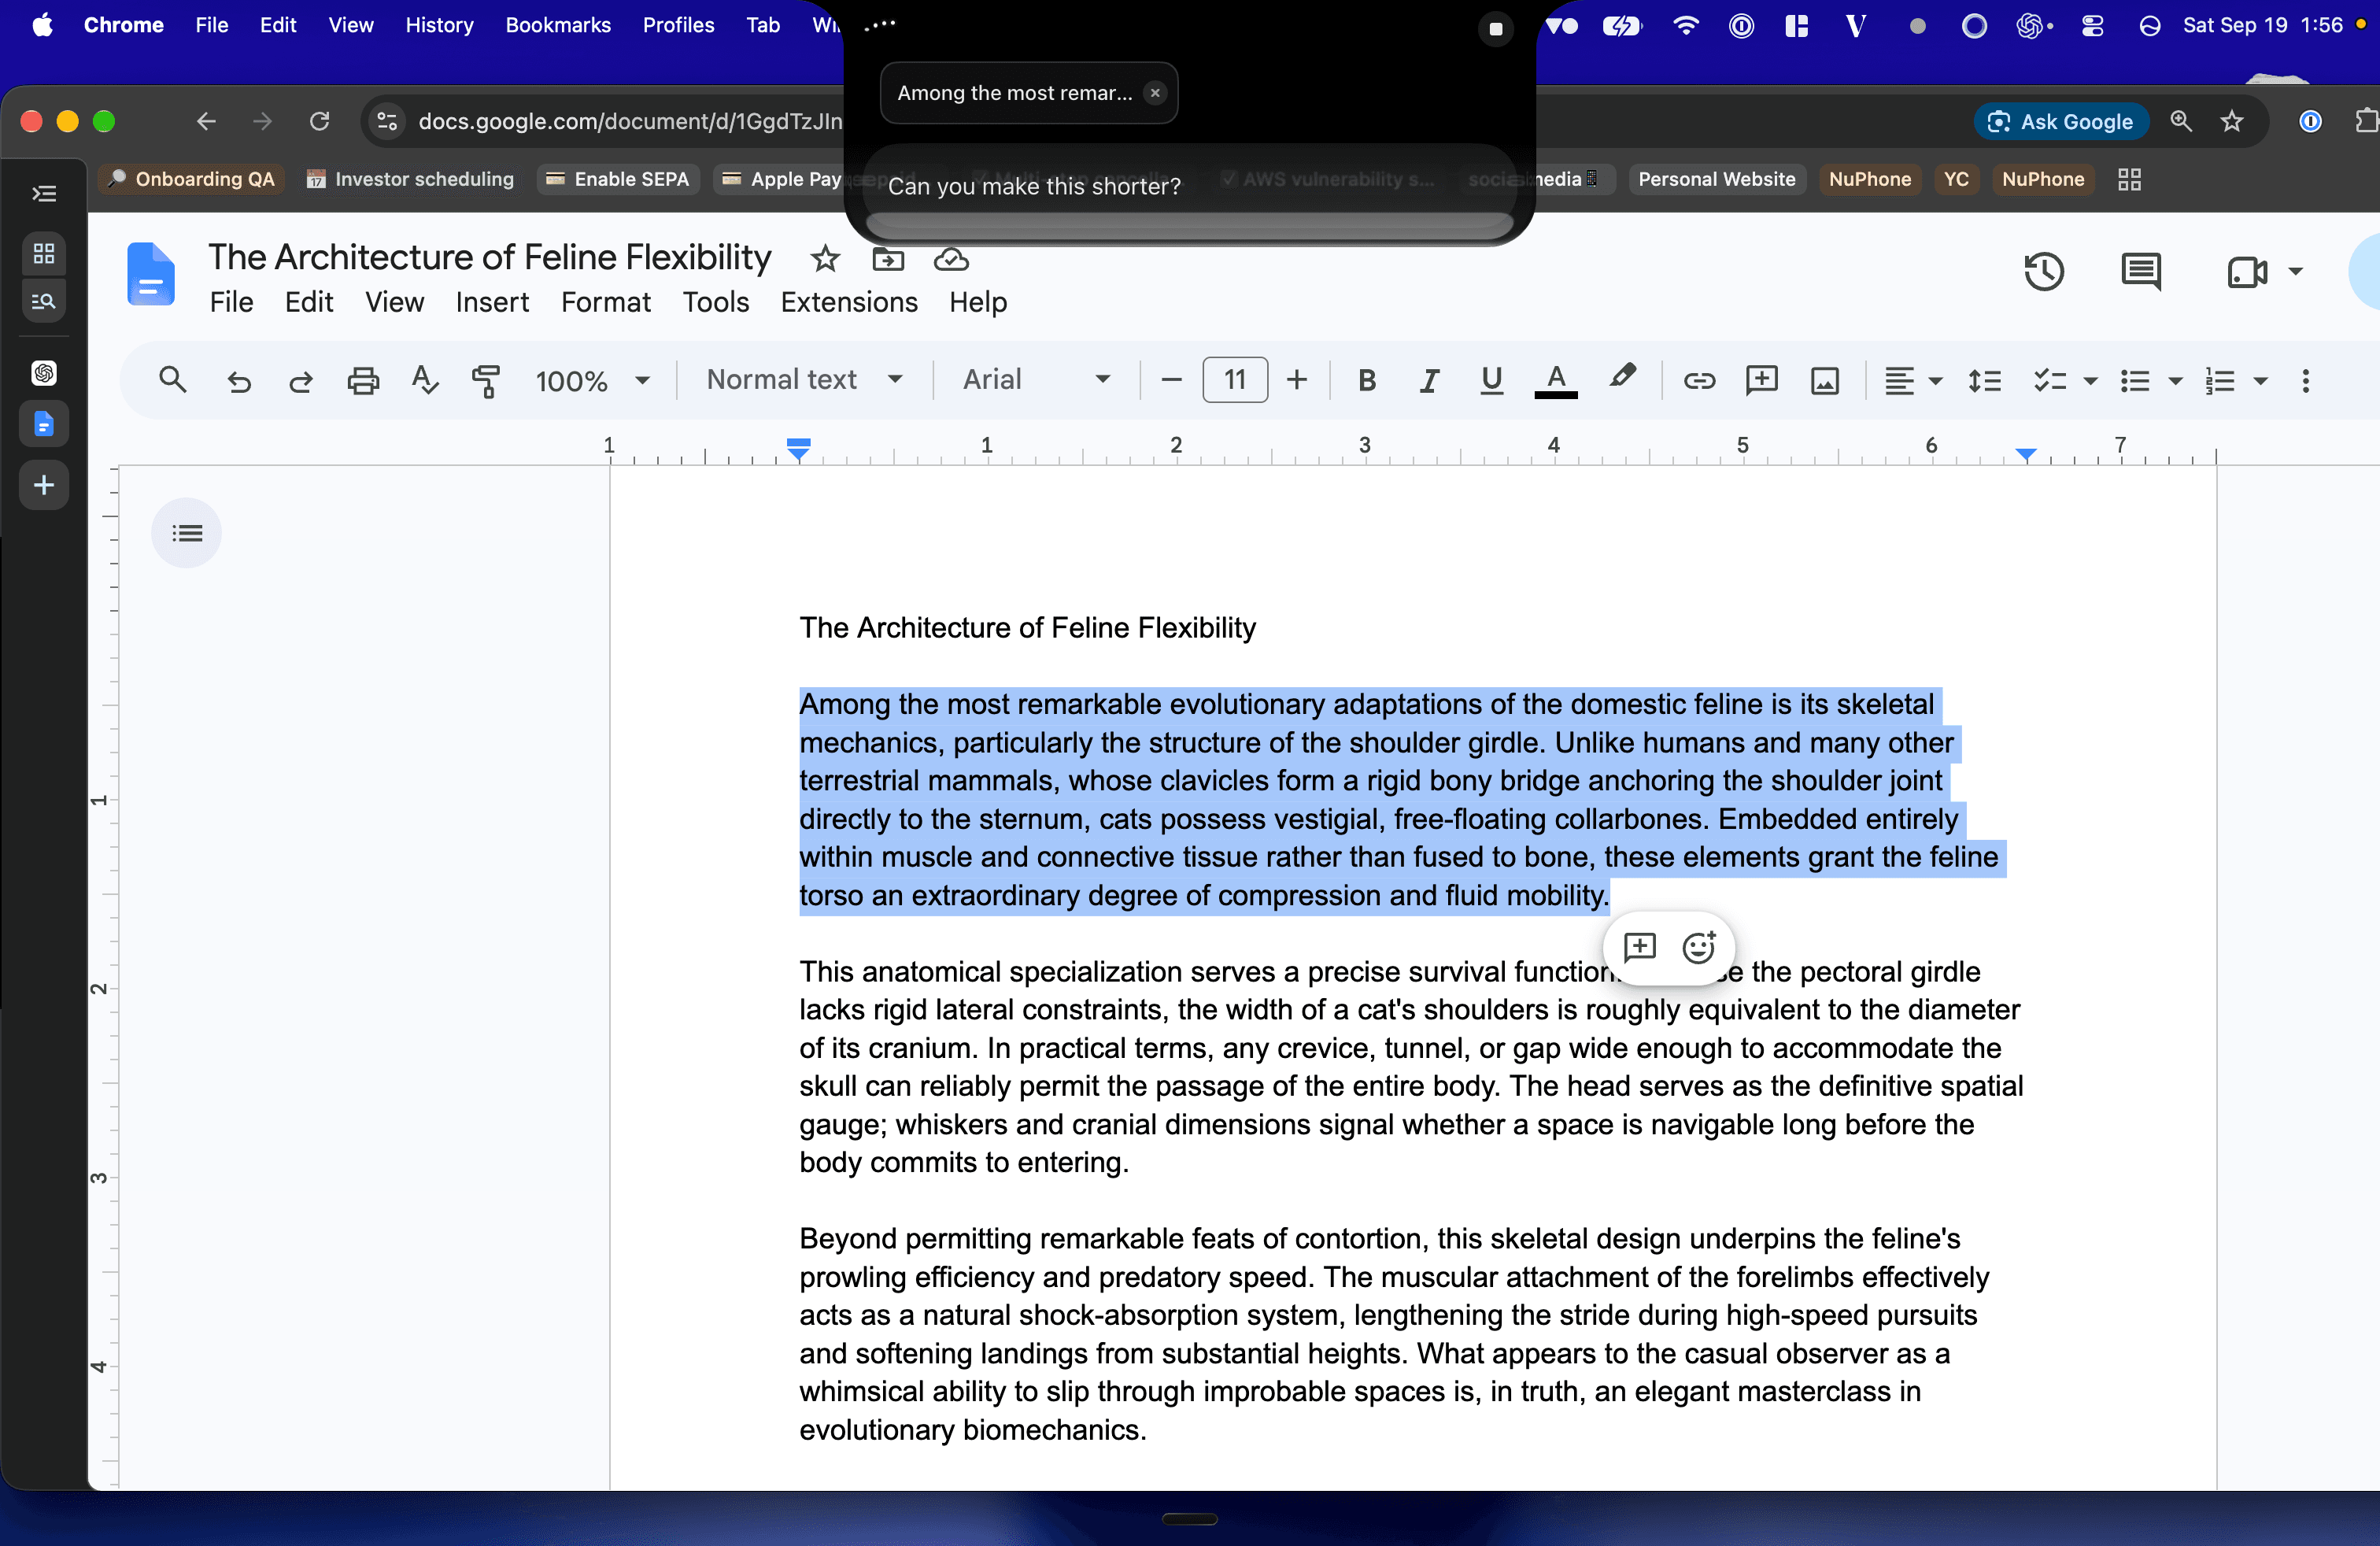The height and width of the screenshot is (1546, 2380).
Task: Open the Personal Website bookmark
Action: click(x=1716, y=179)
